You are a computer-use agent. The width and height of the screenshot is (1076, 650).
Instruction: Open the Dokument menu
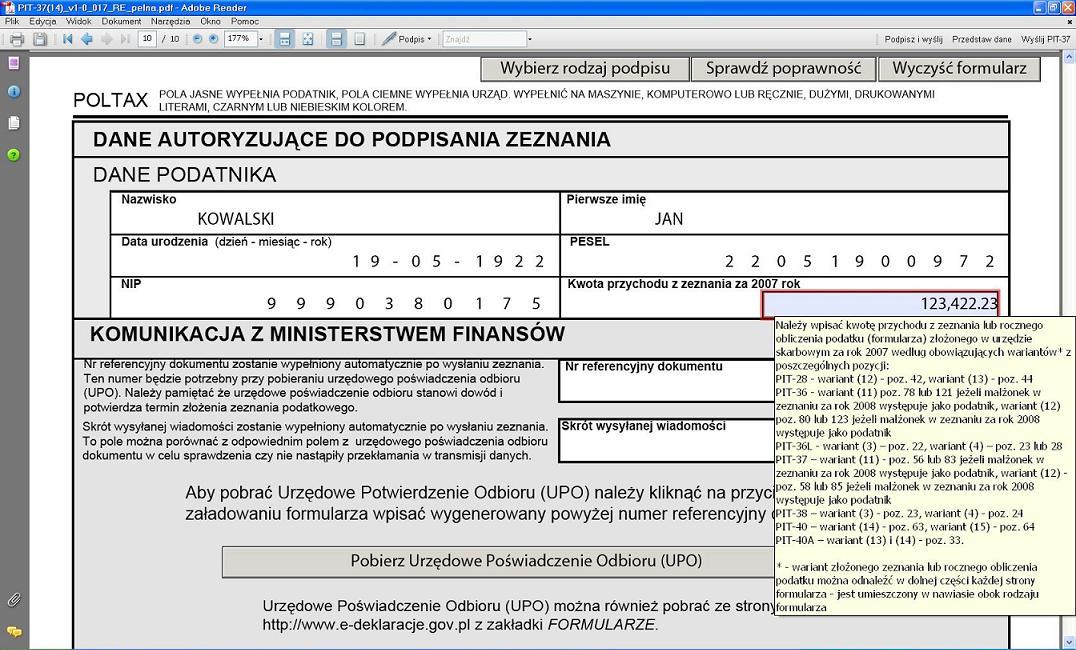point(121,21)
